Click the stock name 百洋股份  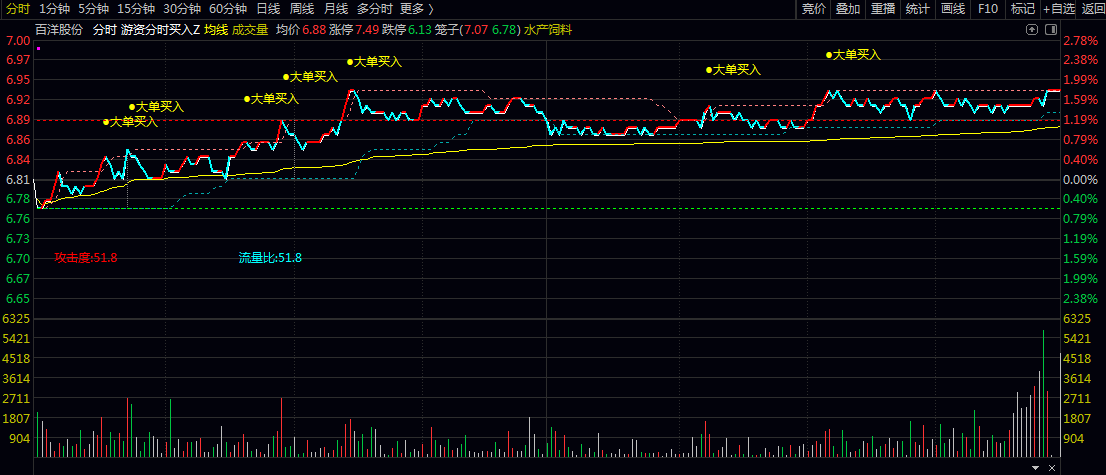click(x=59, y=30)
